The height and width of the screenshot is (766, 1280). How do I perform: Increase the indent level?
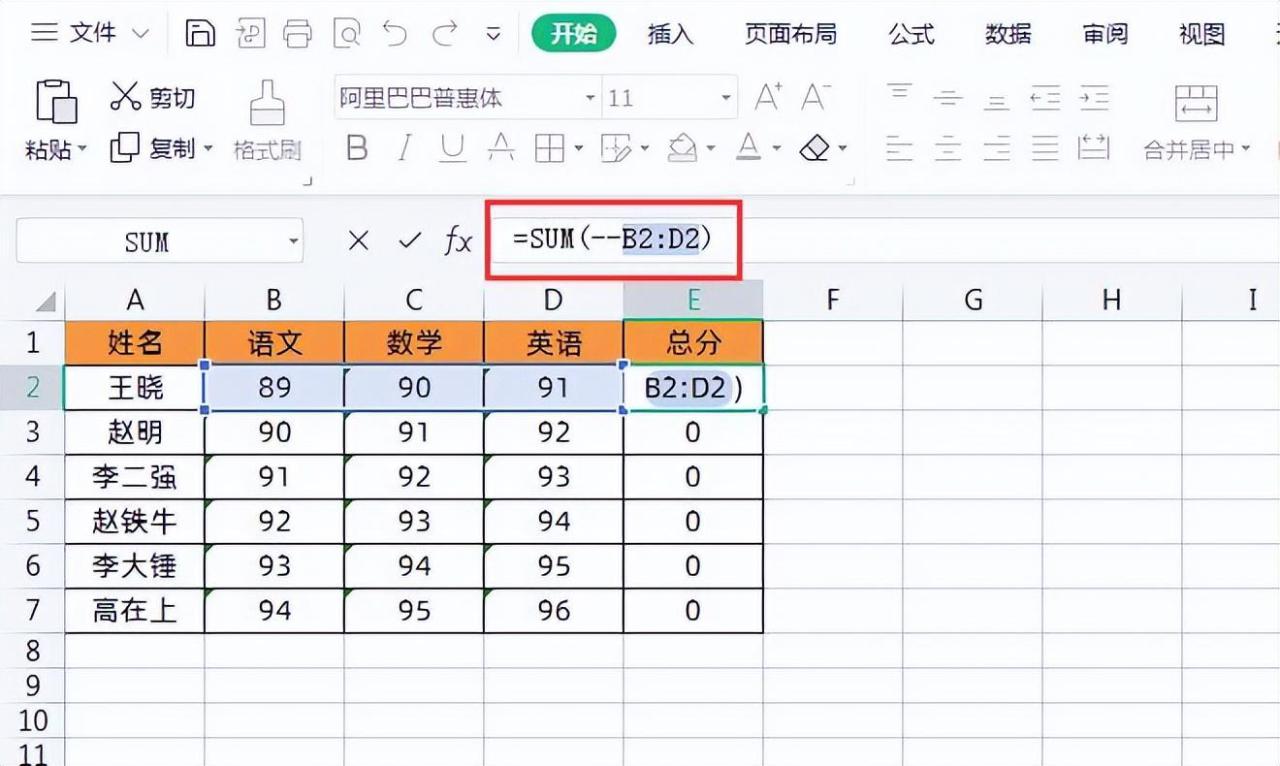[1094, 97]
